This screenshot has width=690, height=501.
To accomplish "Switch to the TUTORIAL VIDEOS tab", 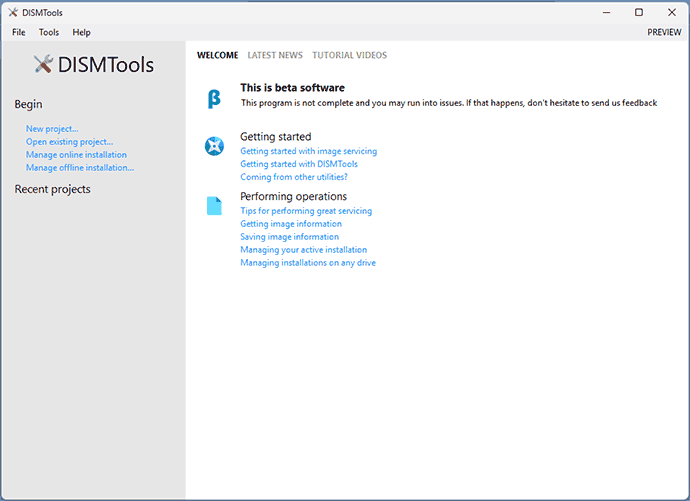I will (350, 55).
